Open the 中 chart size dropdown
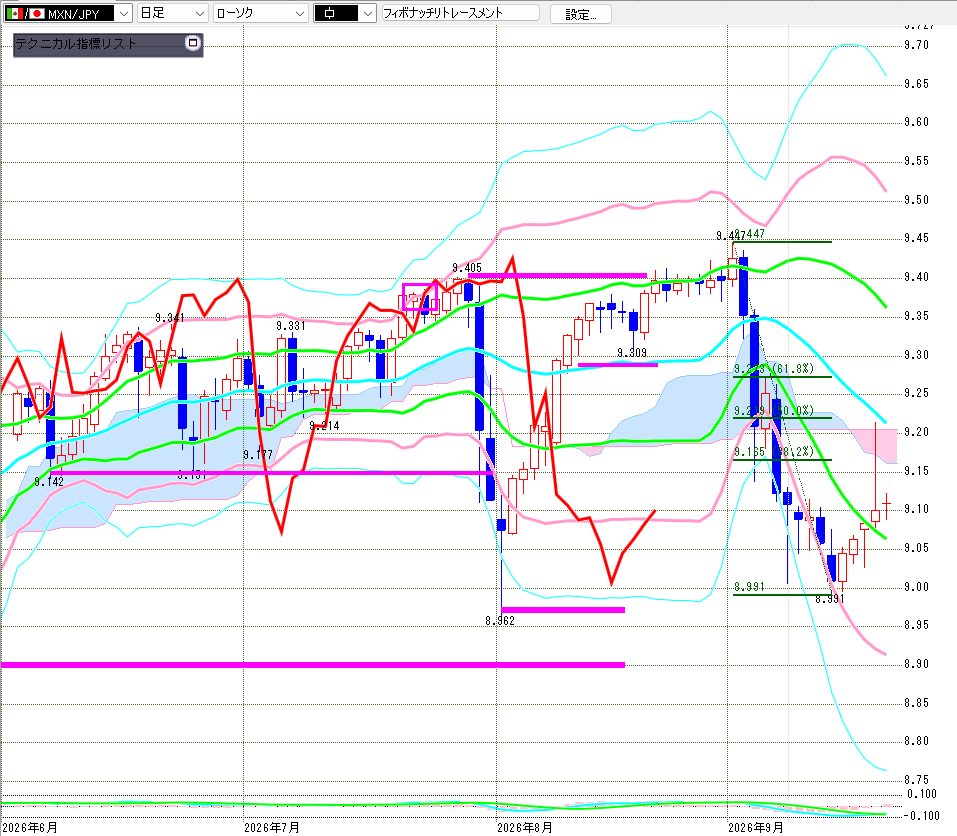 coord(345,13)
